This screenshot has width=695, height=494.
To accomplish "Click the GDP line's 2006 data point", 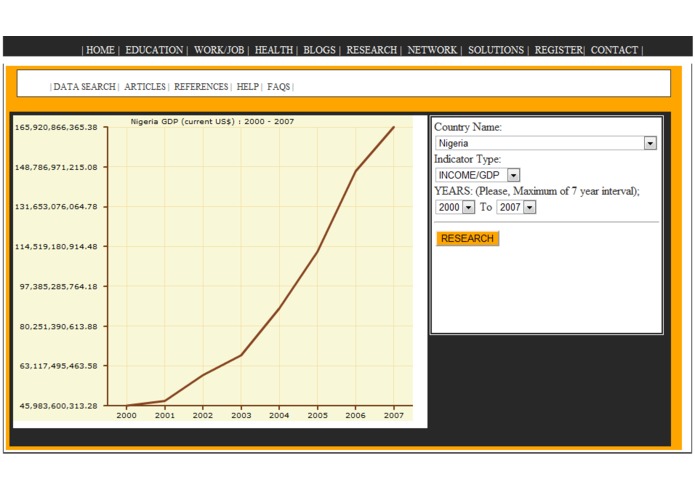I will (355, 171).
